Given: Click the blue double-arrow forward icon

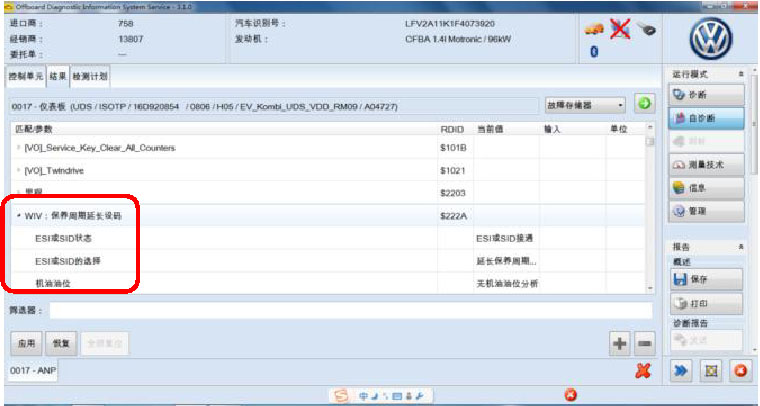Looking at the screenshot, I should click(681, 371).
